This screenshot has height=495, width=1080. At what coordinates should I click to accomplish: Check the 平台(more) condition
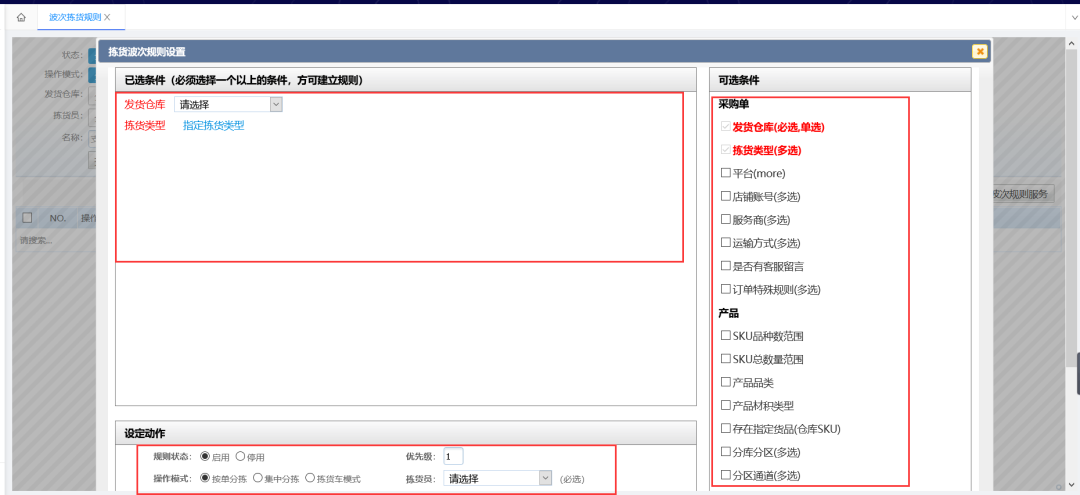[x=726, y=173]
